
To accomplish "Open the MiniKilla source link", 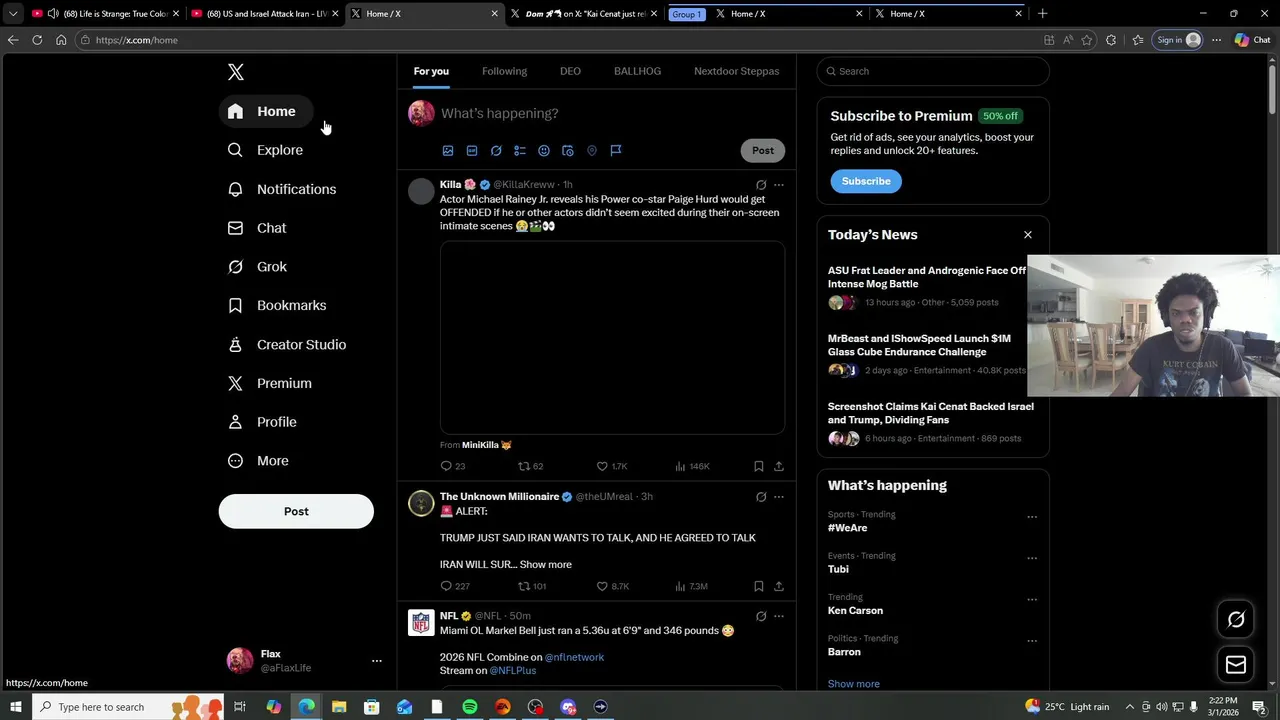I will click(486, 445).
